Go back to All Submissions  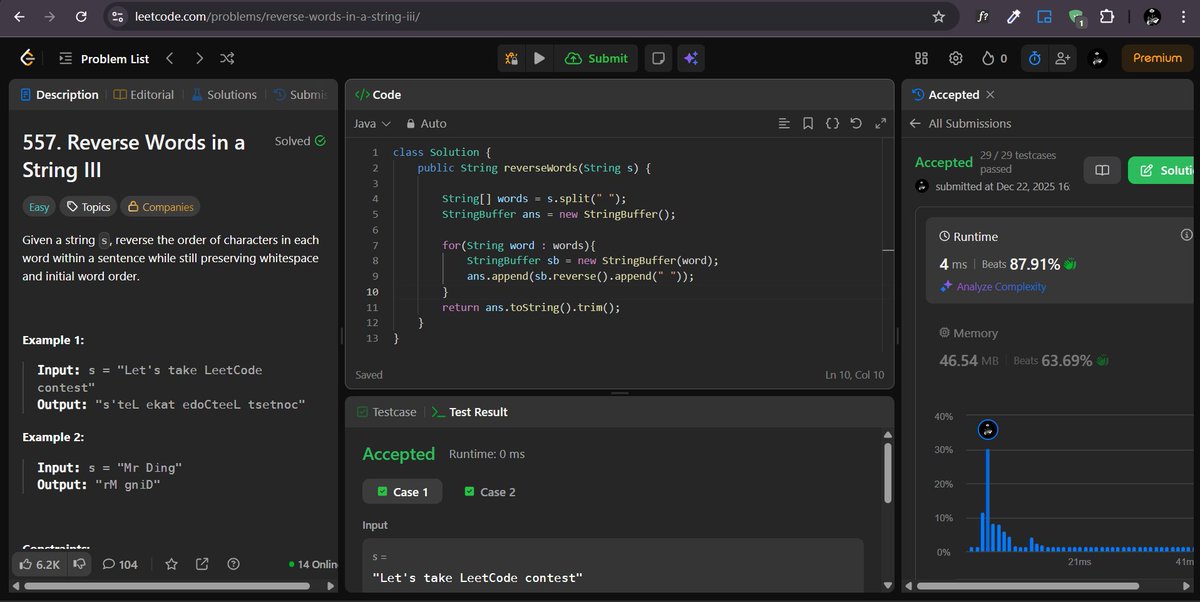click(x=961, y=124)
